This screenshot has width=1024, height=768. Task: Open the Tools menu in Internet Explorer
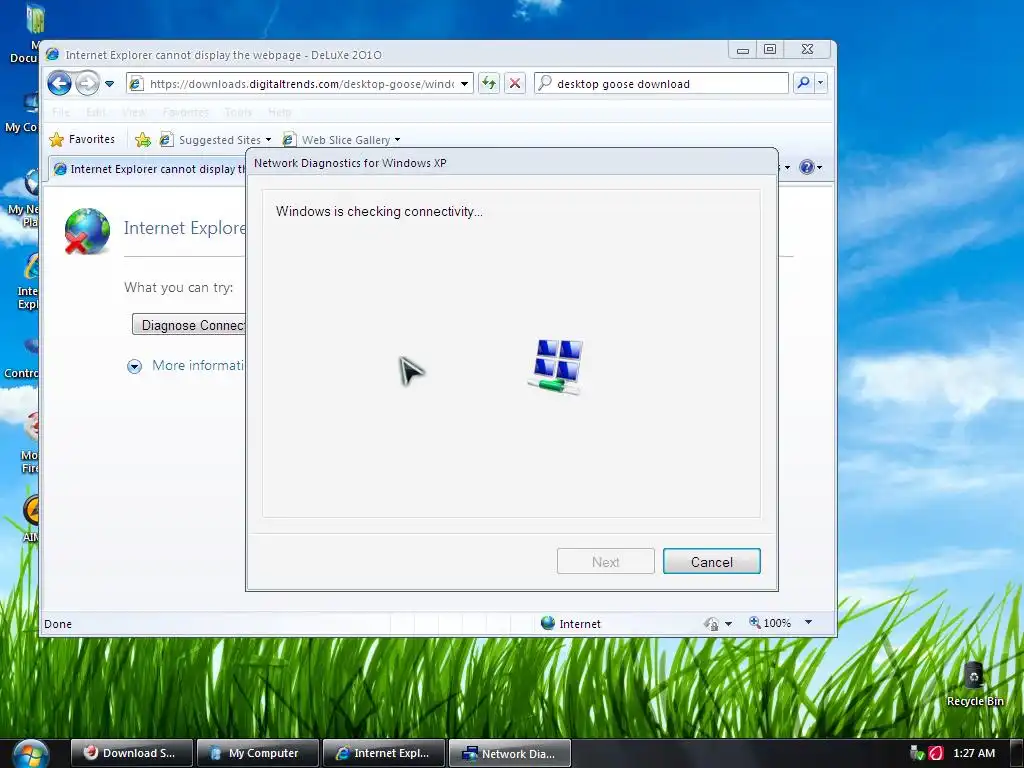pyautogui.click(x=238, y=112)
